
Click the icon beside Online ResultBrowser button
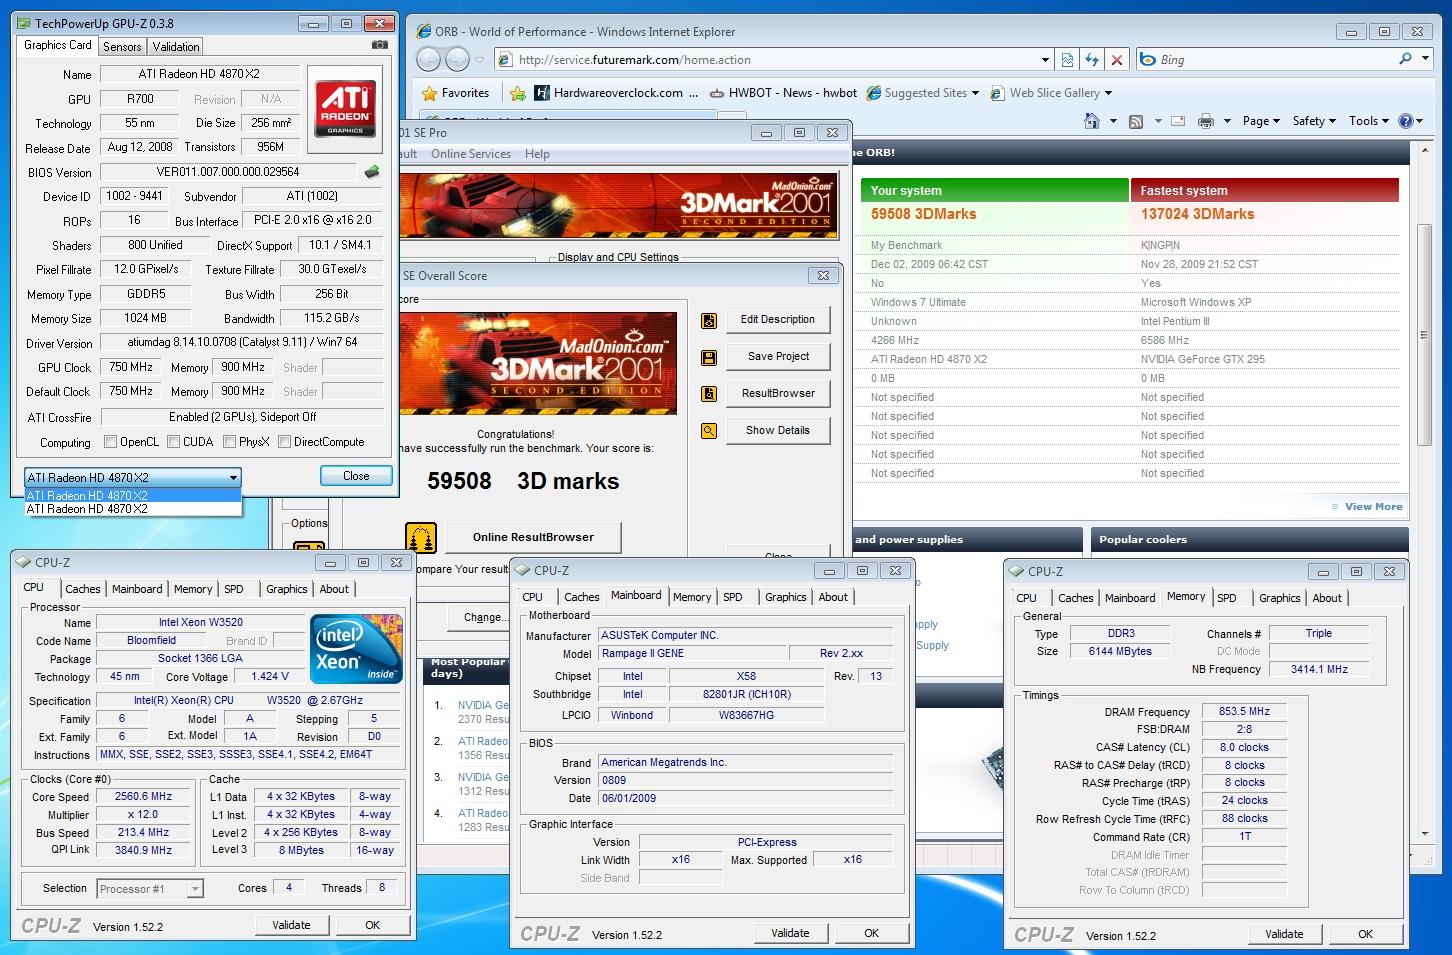[421, 537]
